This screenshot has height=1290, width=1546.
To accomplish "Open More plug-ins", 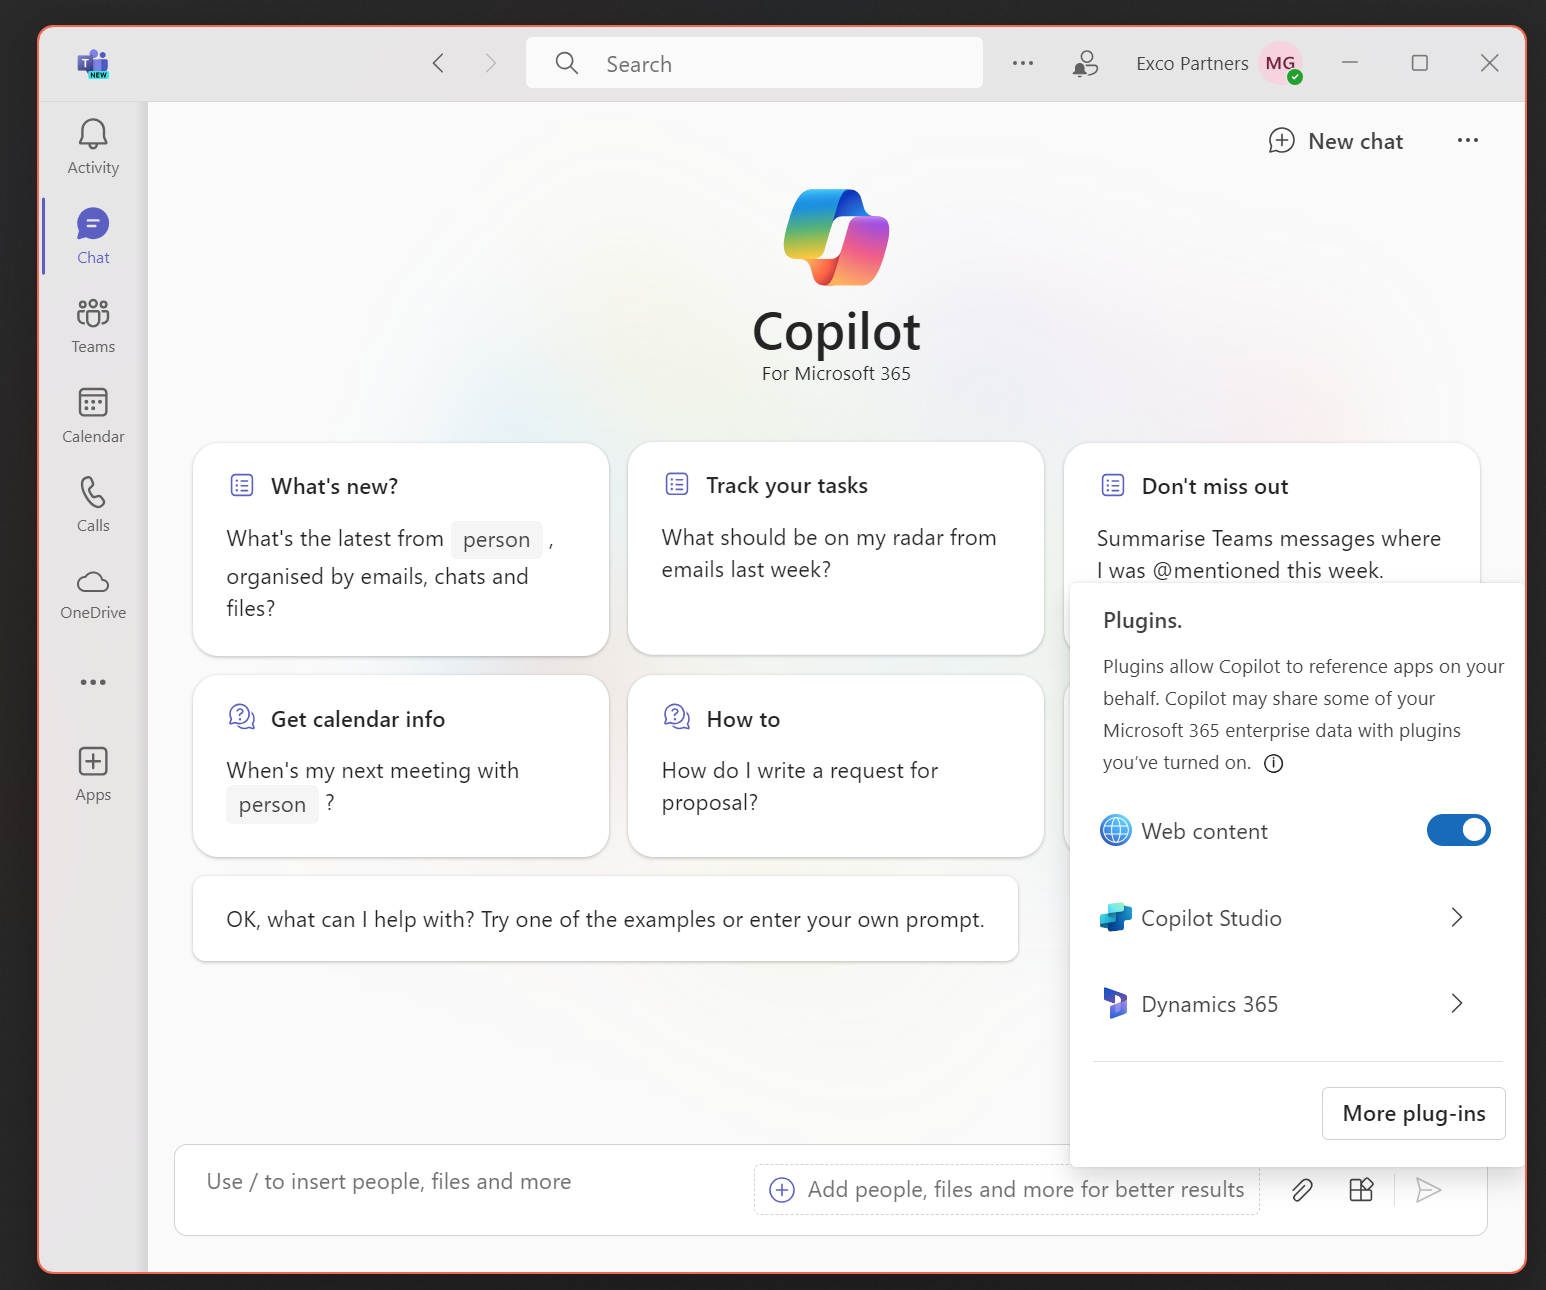I will click(1414, 1113).
